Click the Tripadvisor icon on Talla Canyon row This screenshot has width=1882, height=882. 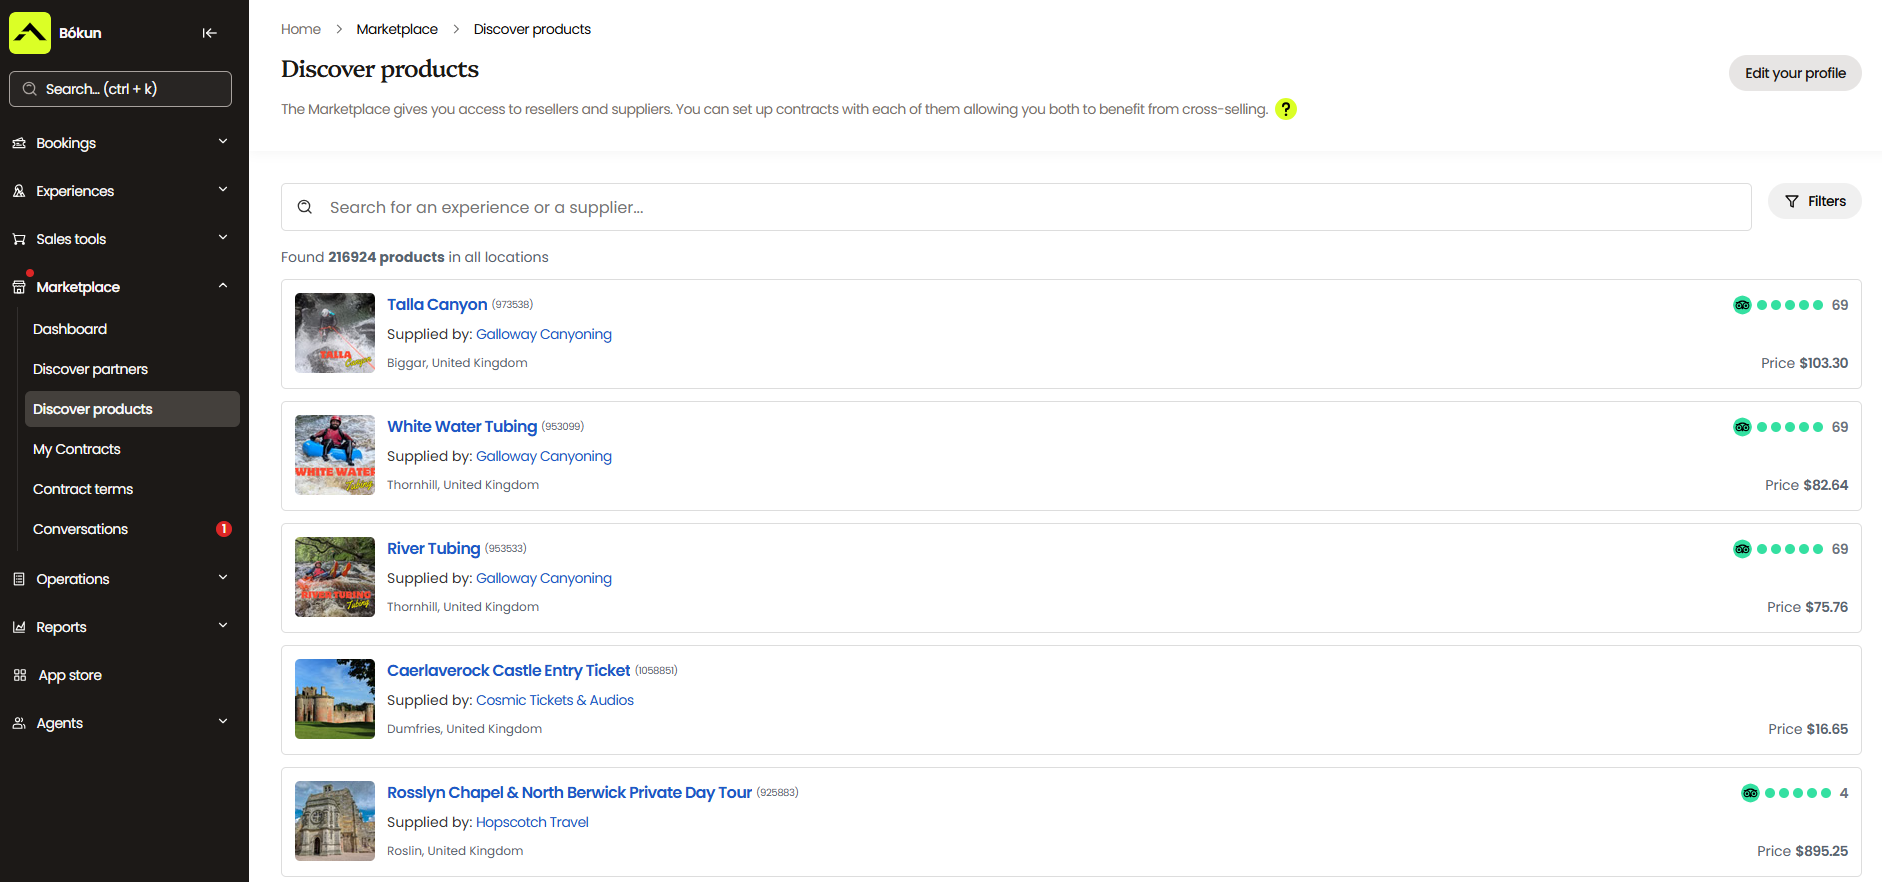coord(1742,305)
